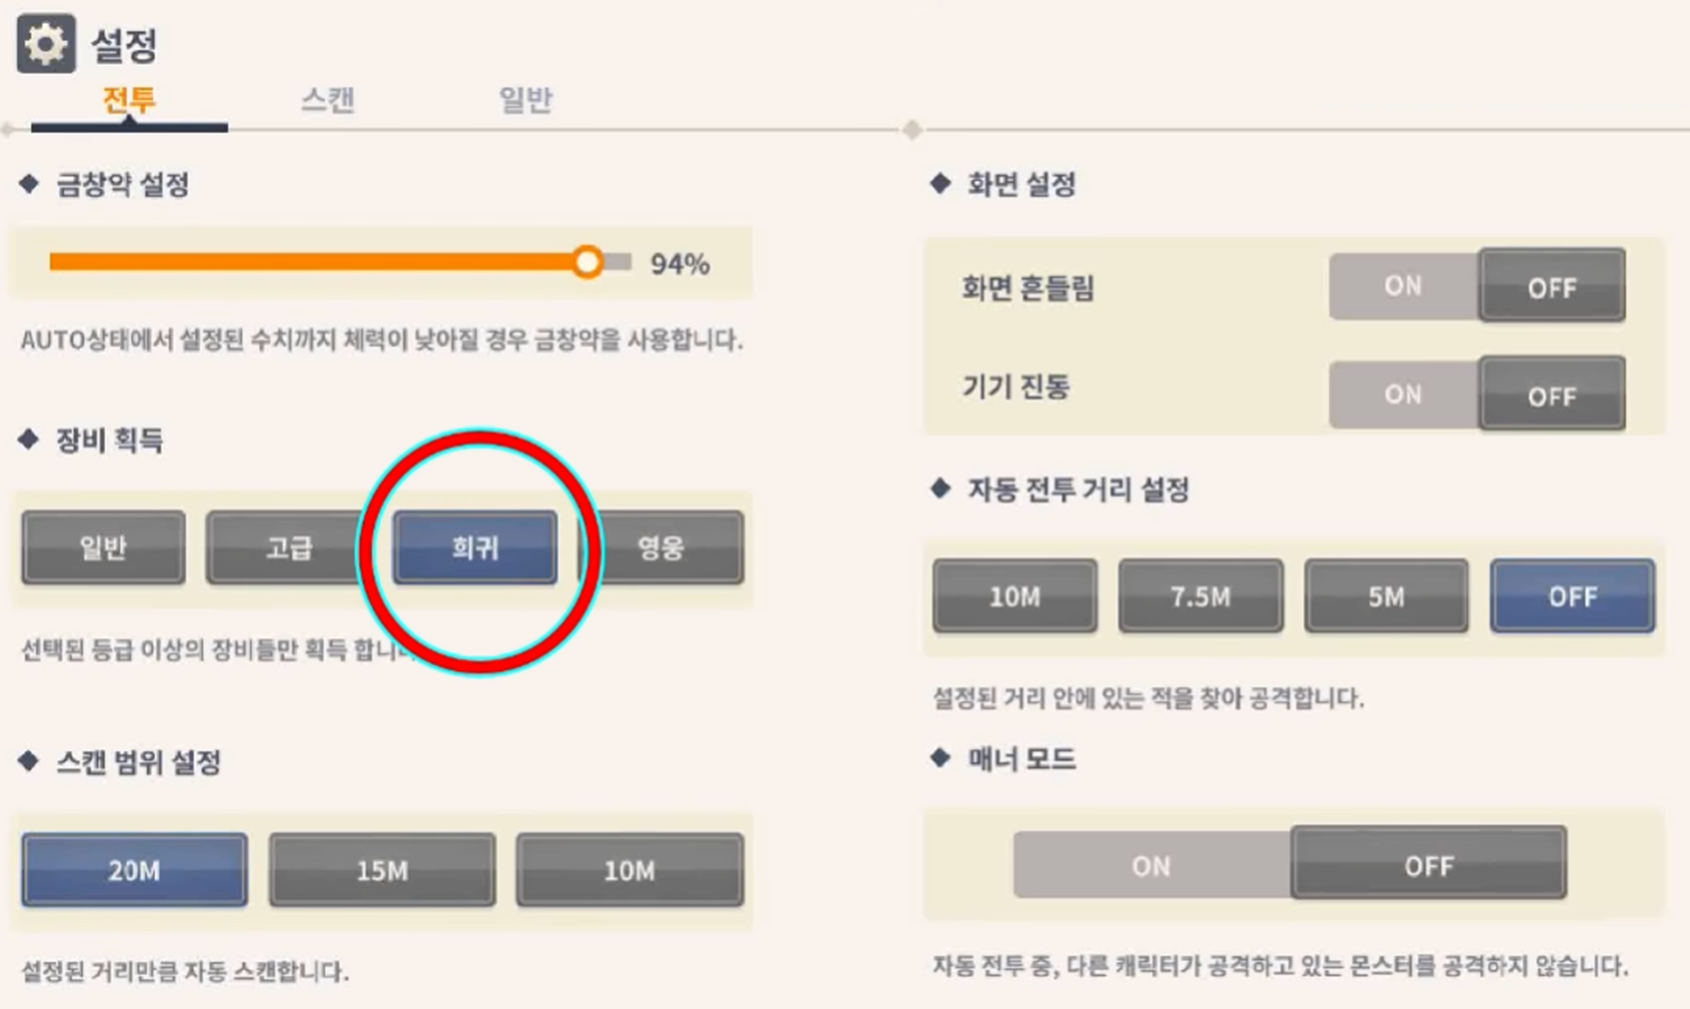The width and height of the screenshot is (1690, 1009).
Task: Turn 화면 흔들림 OFF
Action: [x=1552, y=286]
